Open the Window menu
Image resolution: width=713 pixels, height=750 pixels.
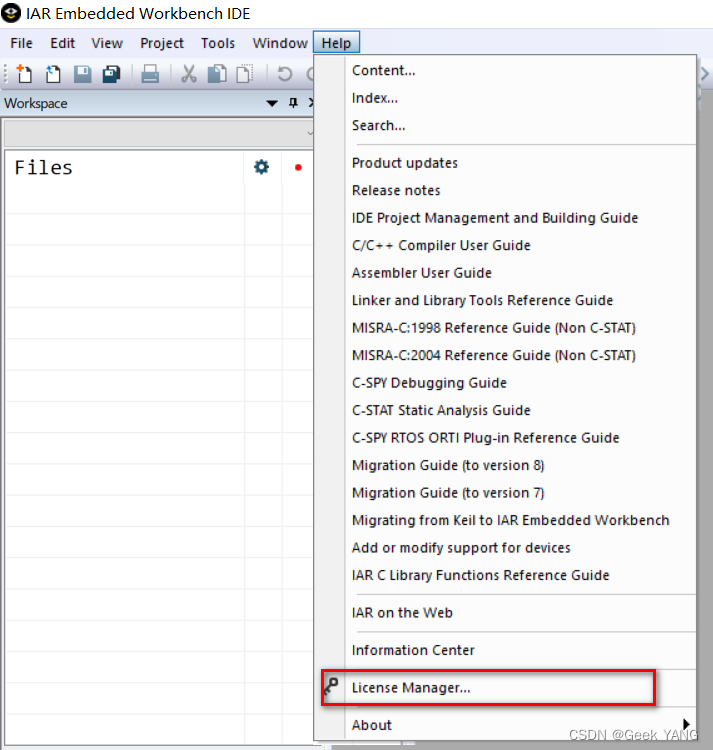280,43
